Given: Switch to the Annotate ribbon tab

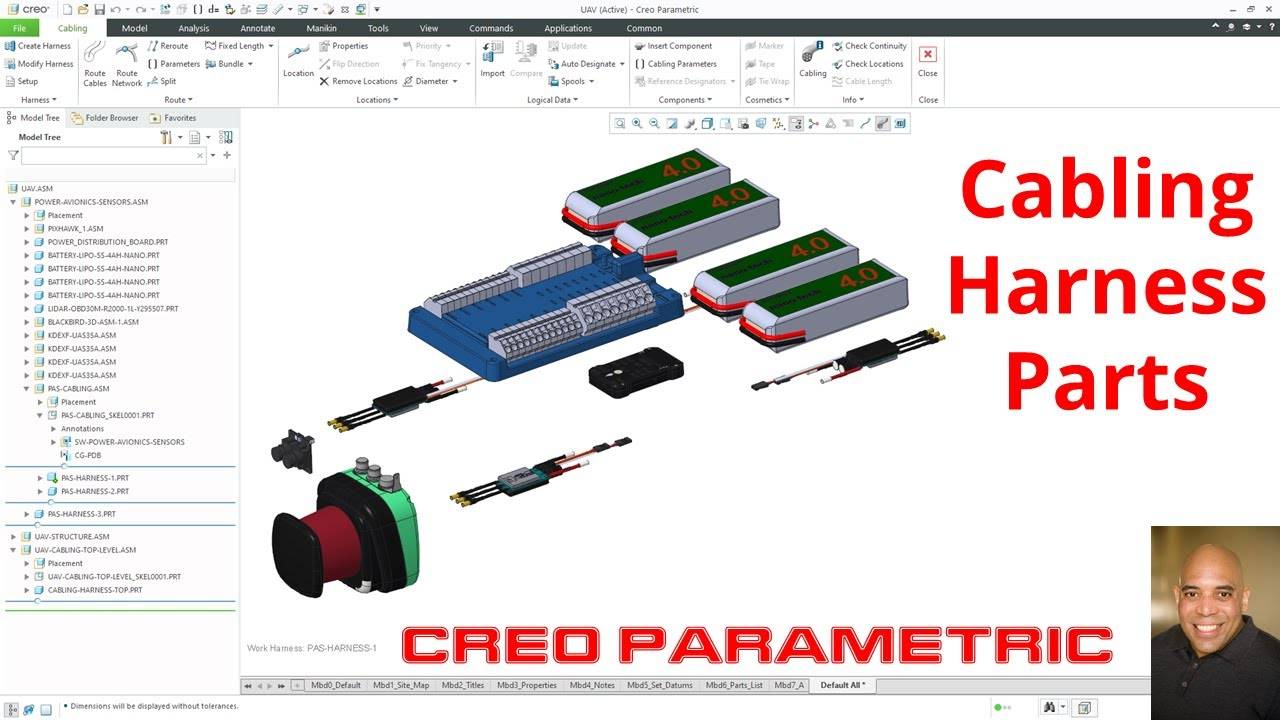Looking at the screenshot, I should tap(258, 28).
